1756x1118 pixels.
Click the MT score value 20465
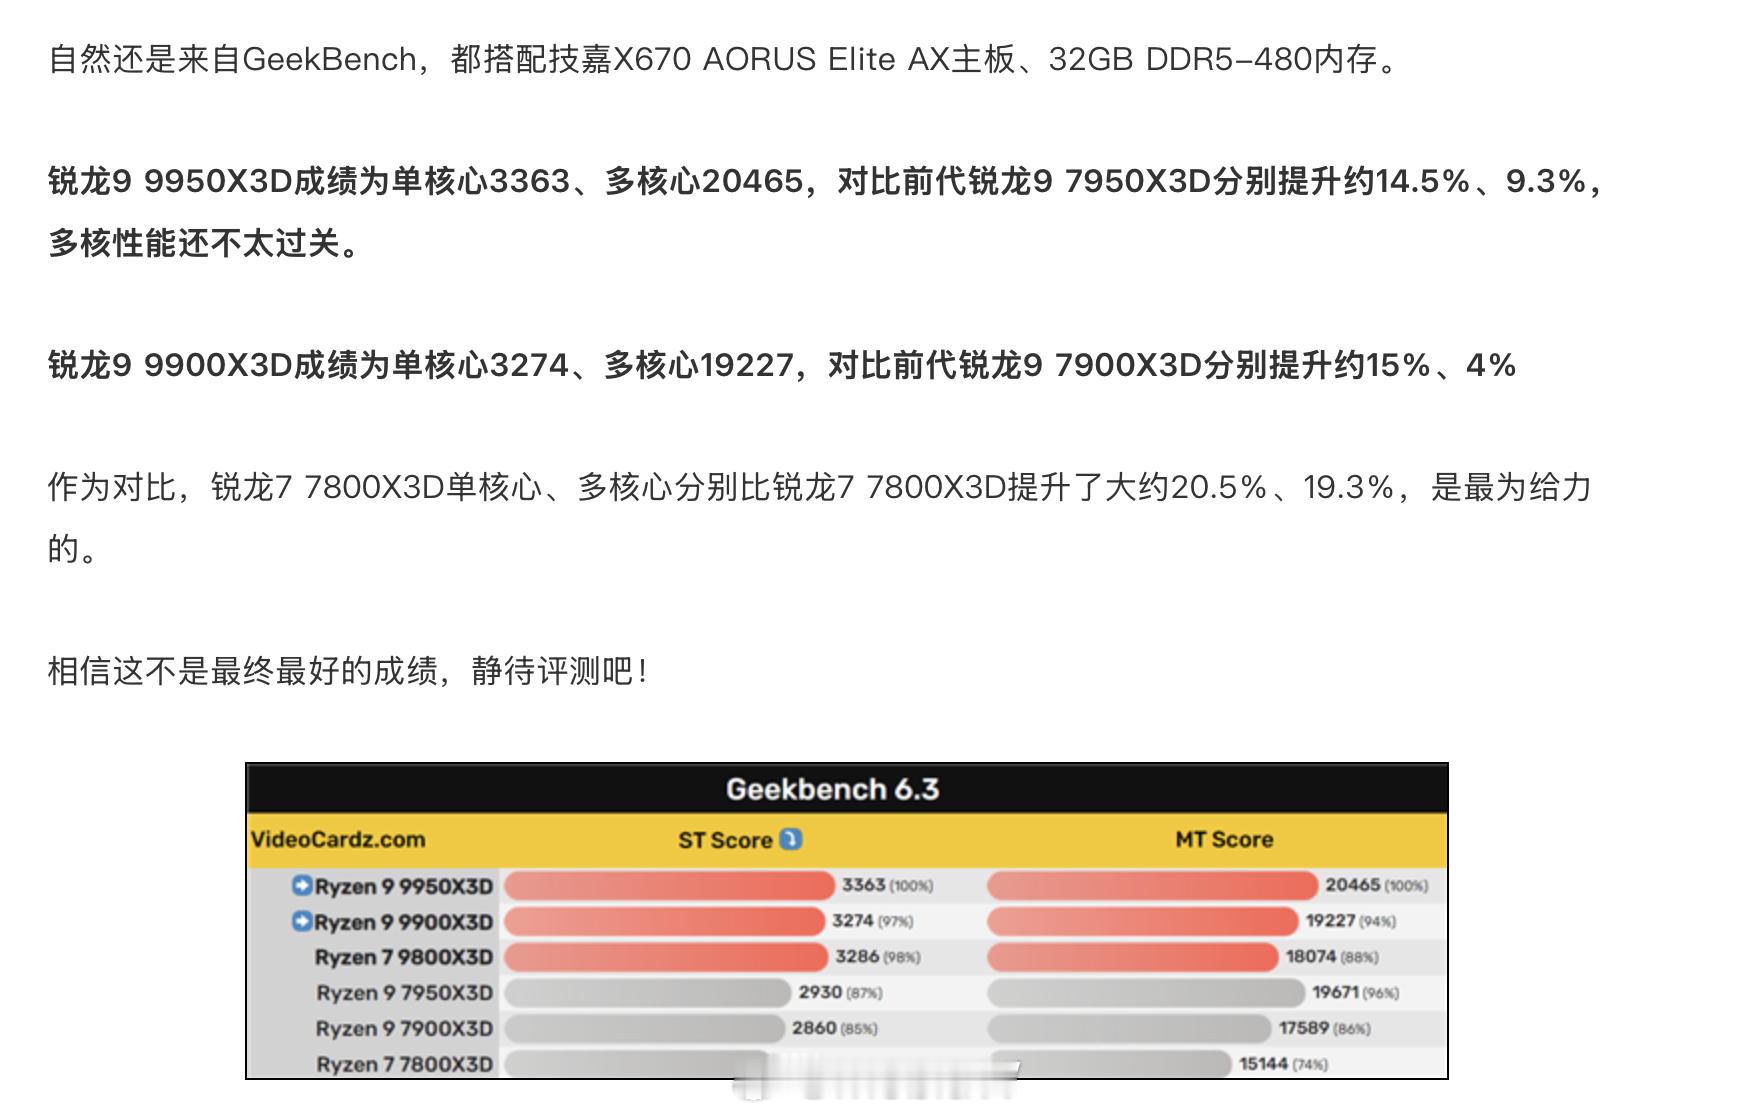click(1353, 885)
